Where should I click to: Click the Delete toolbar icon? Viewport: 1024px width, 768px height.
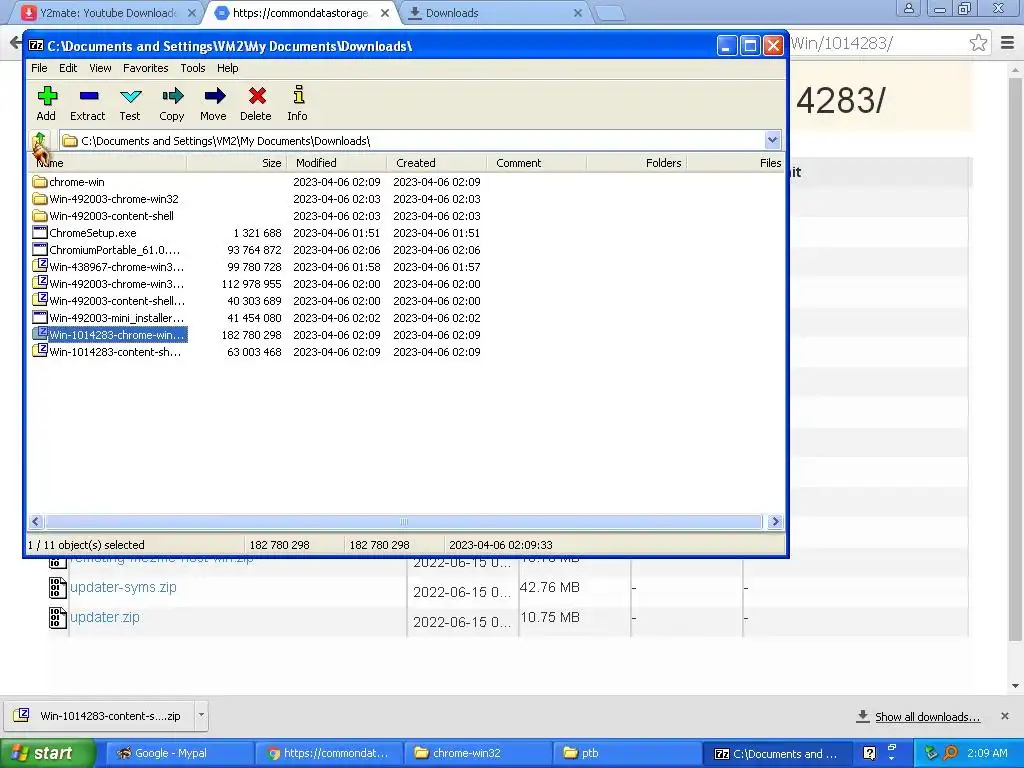tap(256, 103)
